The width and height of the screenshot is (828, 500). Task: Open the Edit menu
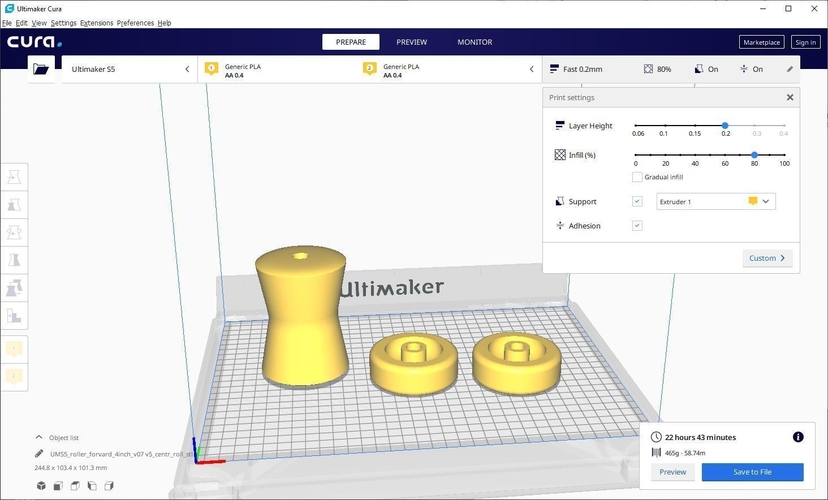22,23
